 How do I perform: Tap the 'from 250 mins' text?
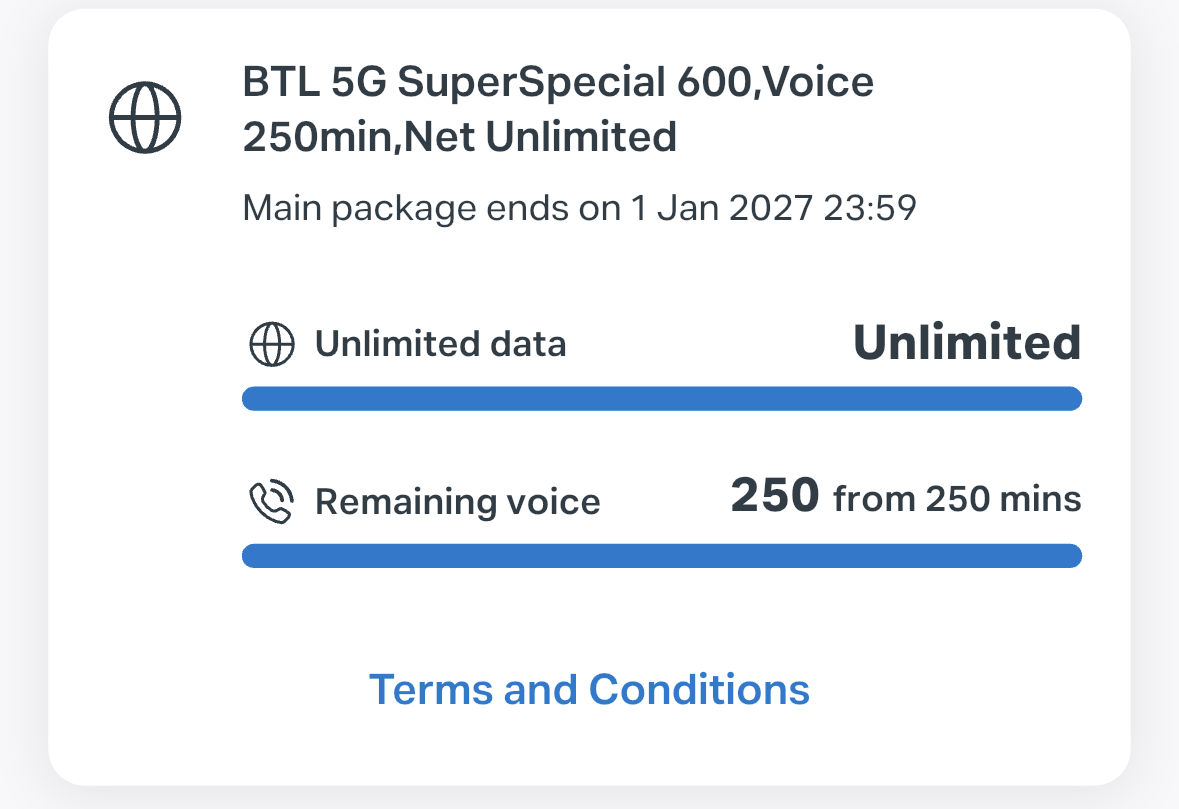pos(957,498)
